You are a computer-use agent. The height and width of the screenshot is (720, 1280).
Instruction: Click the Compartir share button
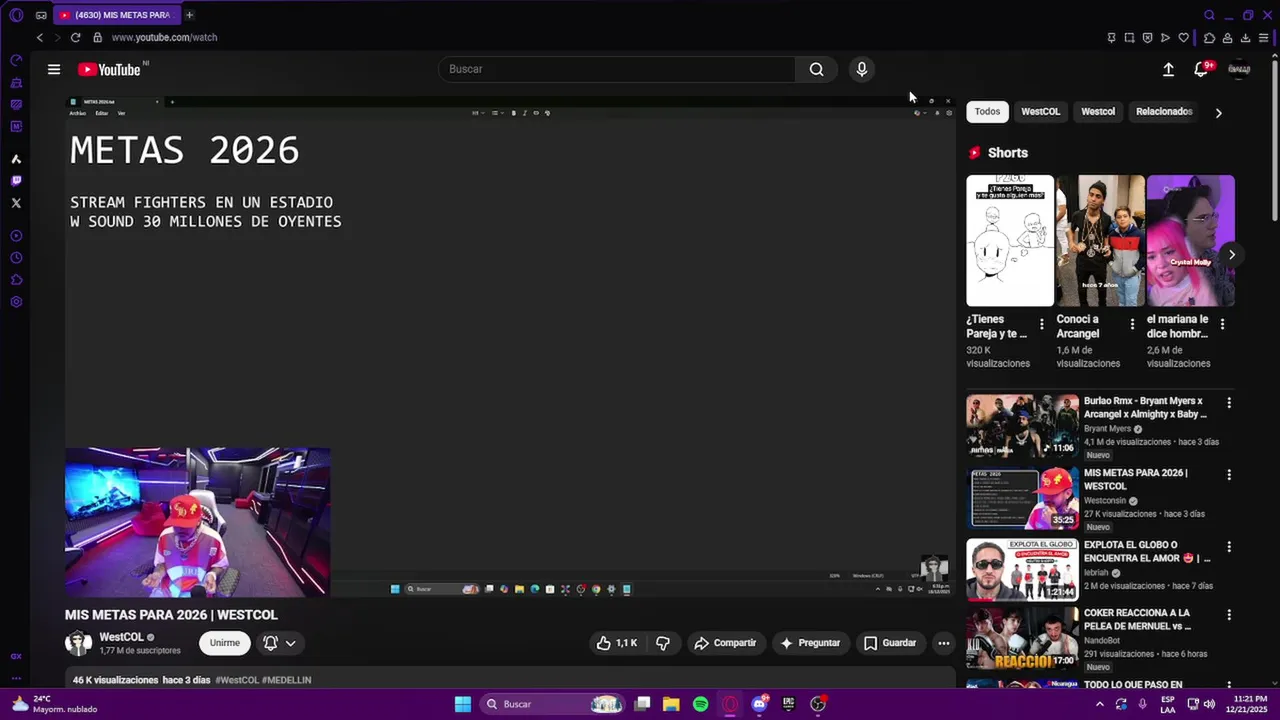(x=726, y=643)
